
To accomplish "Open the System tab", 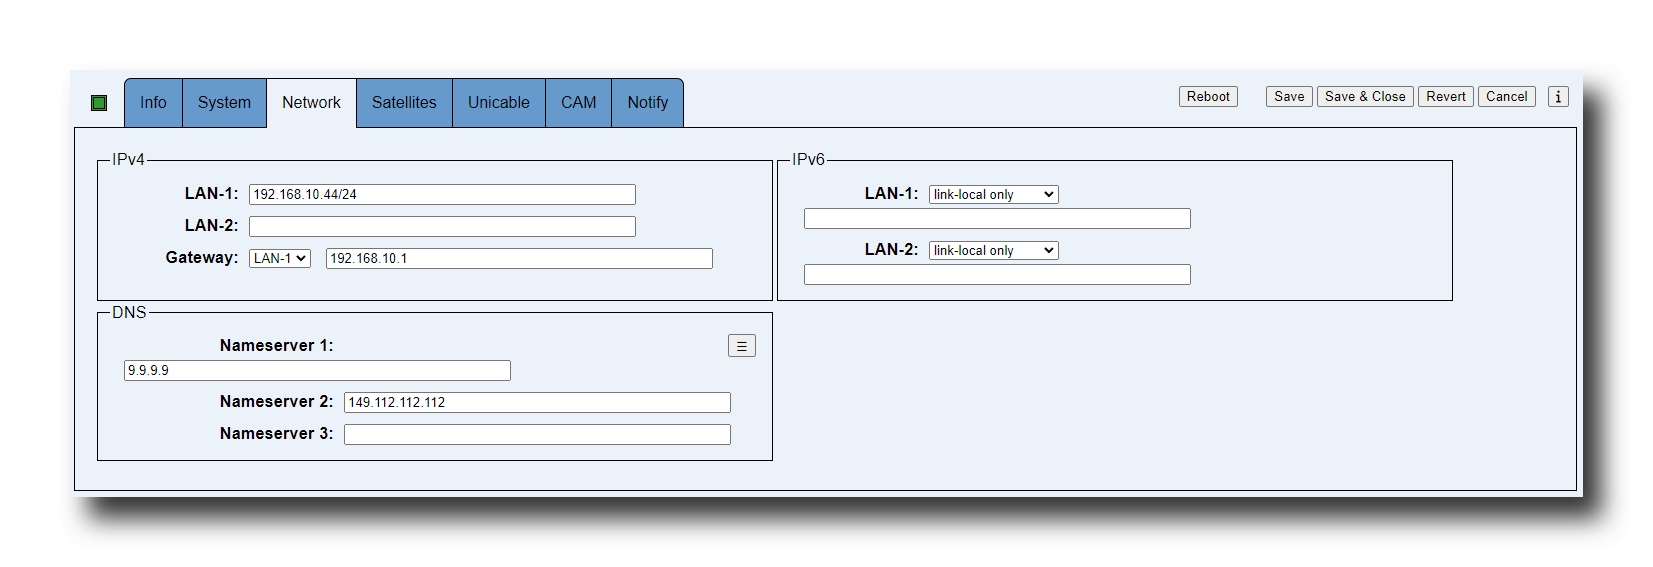I will [x=224, y=103].
